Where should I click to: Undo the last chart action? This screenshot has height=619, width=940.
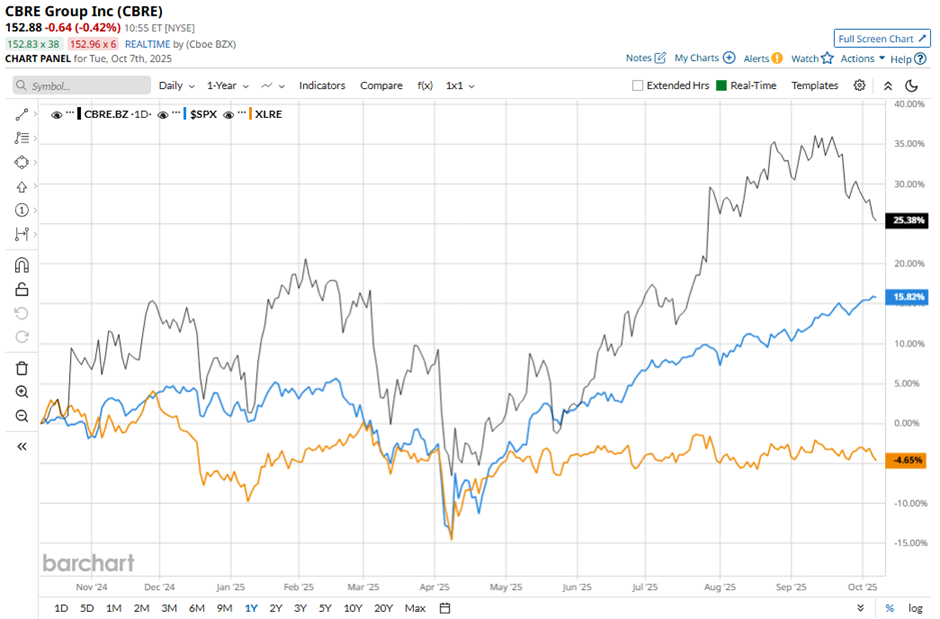[22, 313]
